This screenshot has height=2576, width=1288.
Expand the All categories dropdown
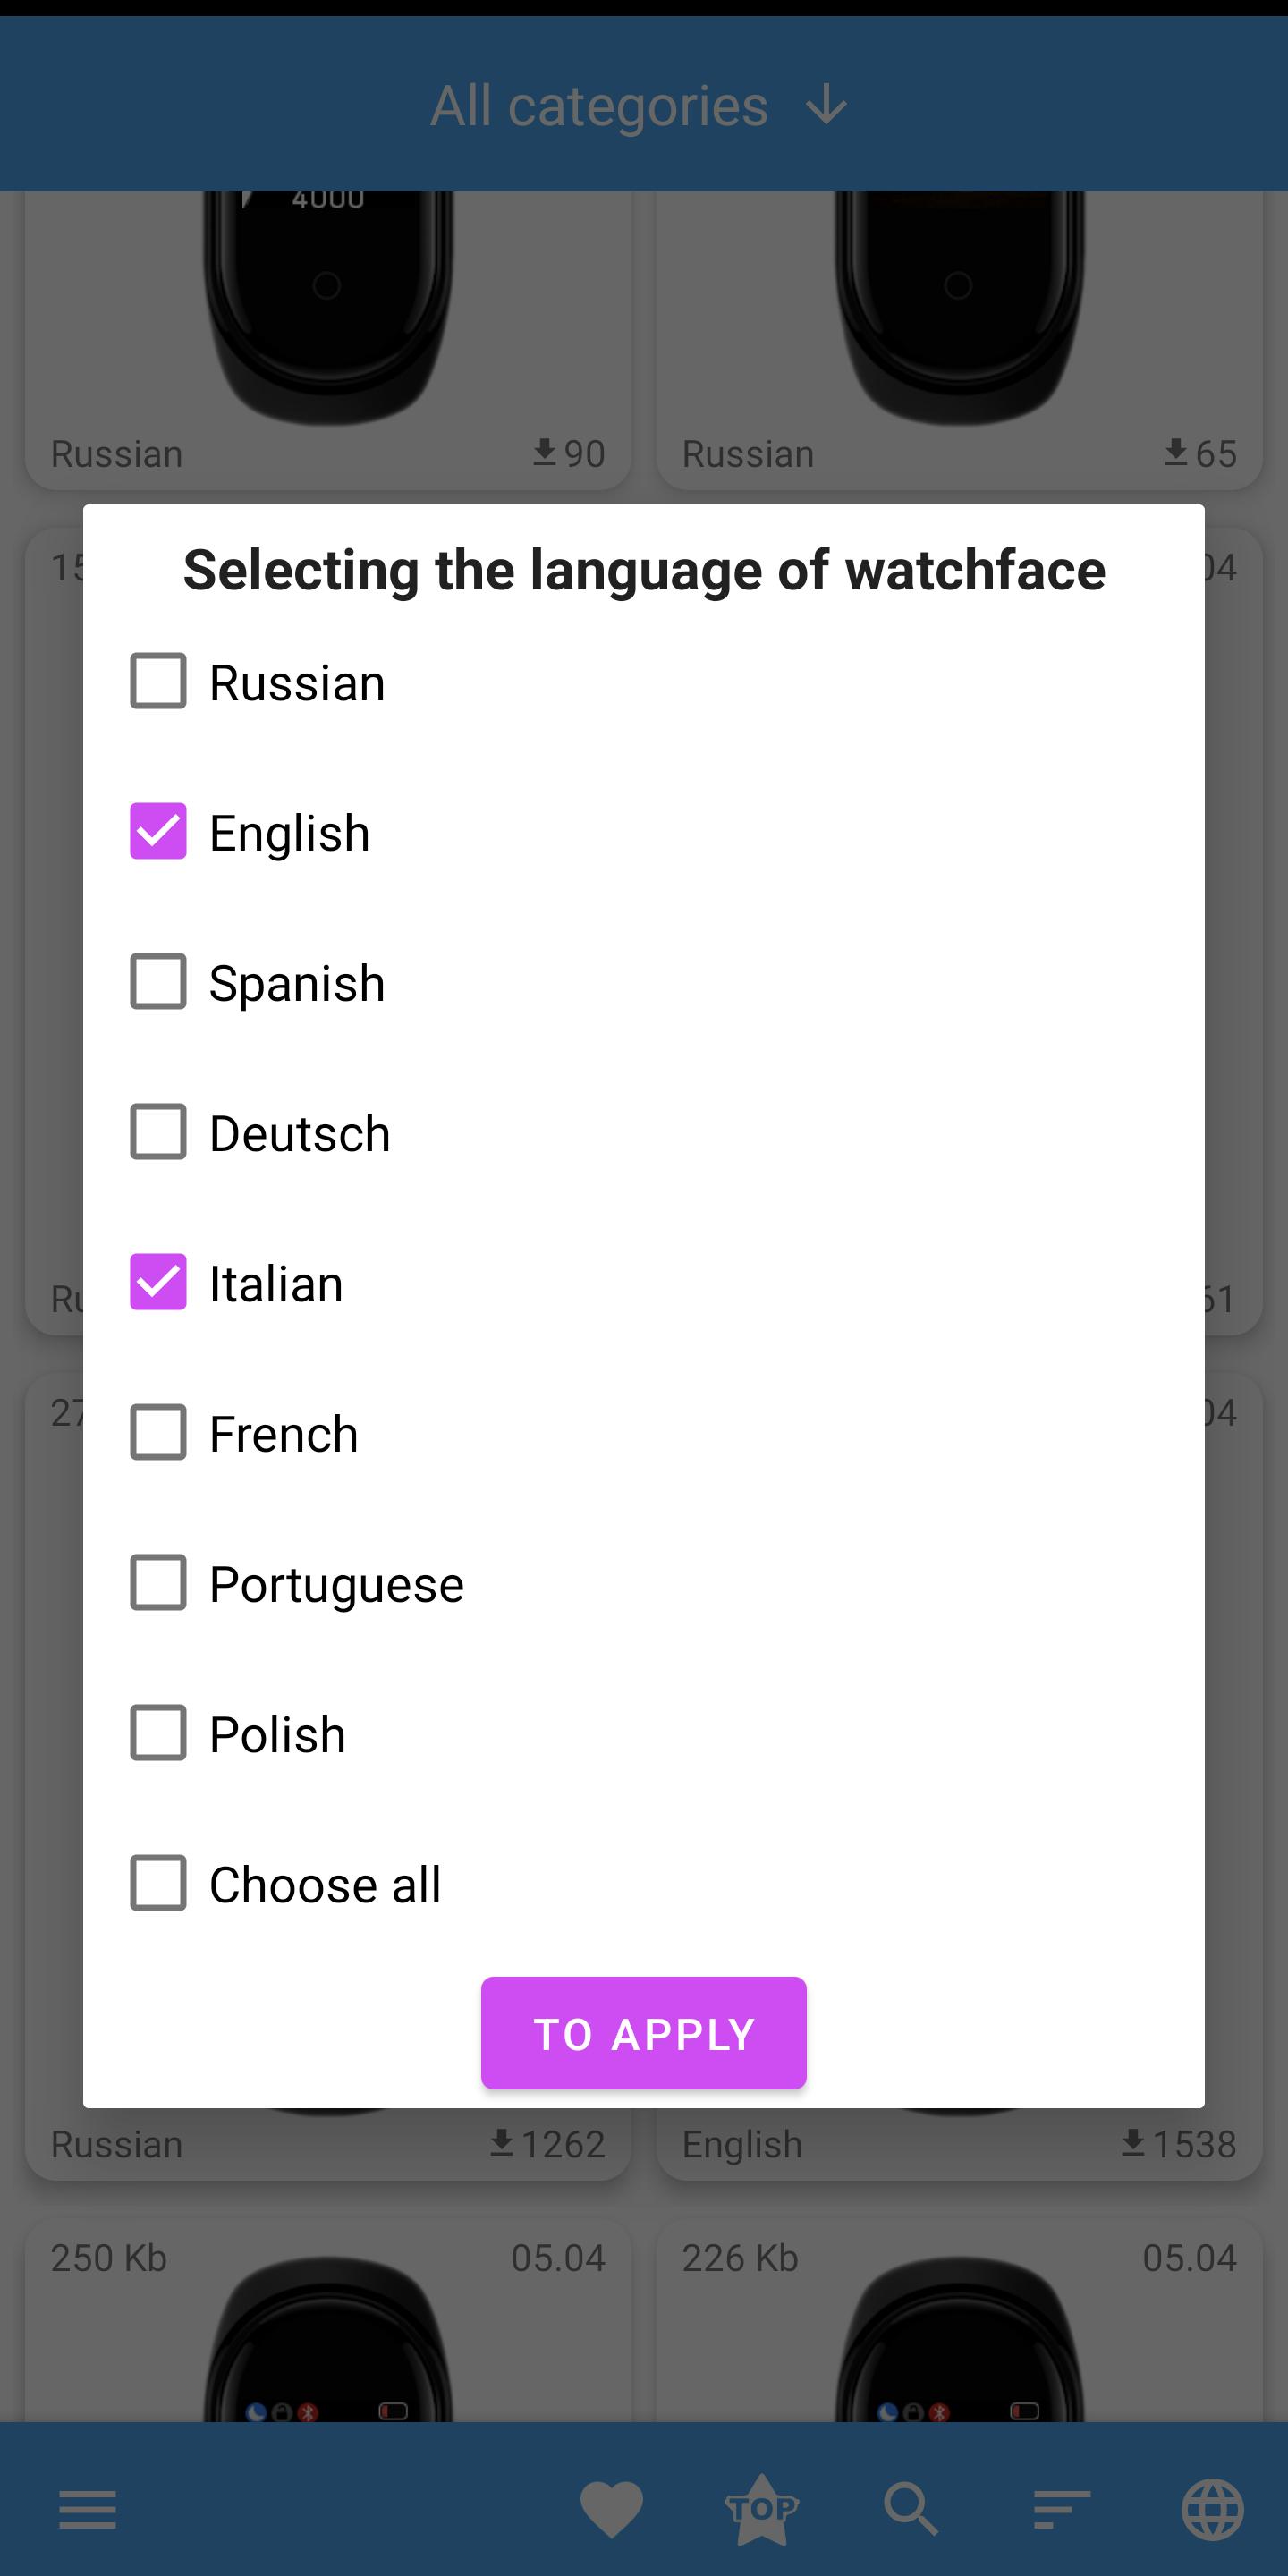[x=599, y=106]
